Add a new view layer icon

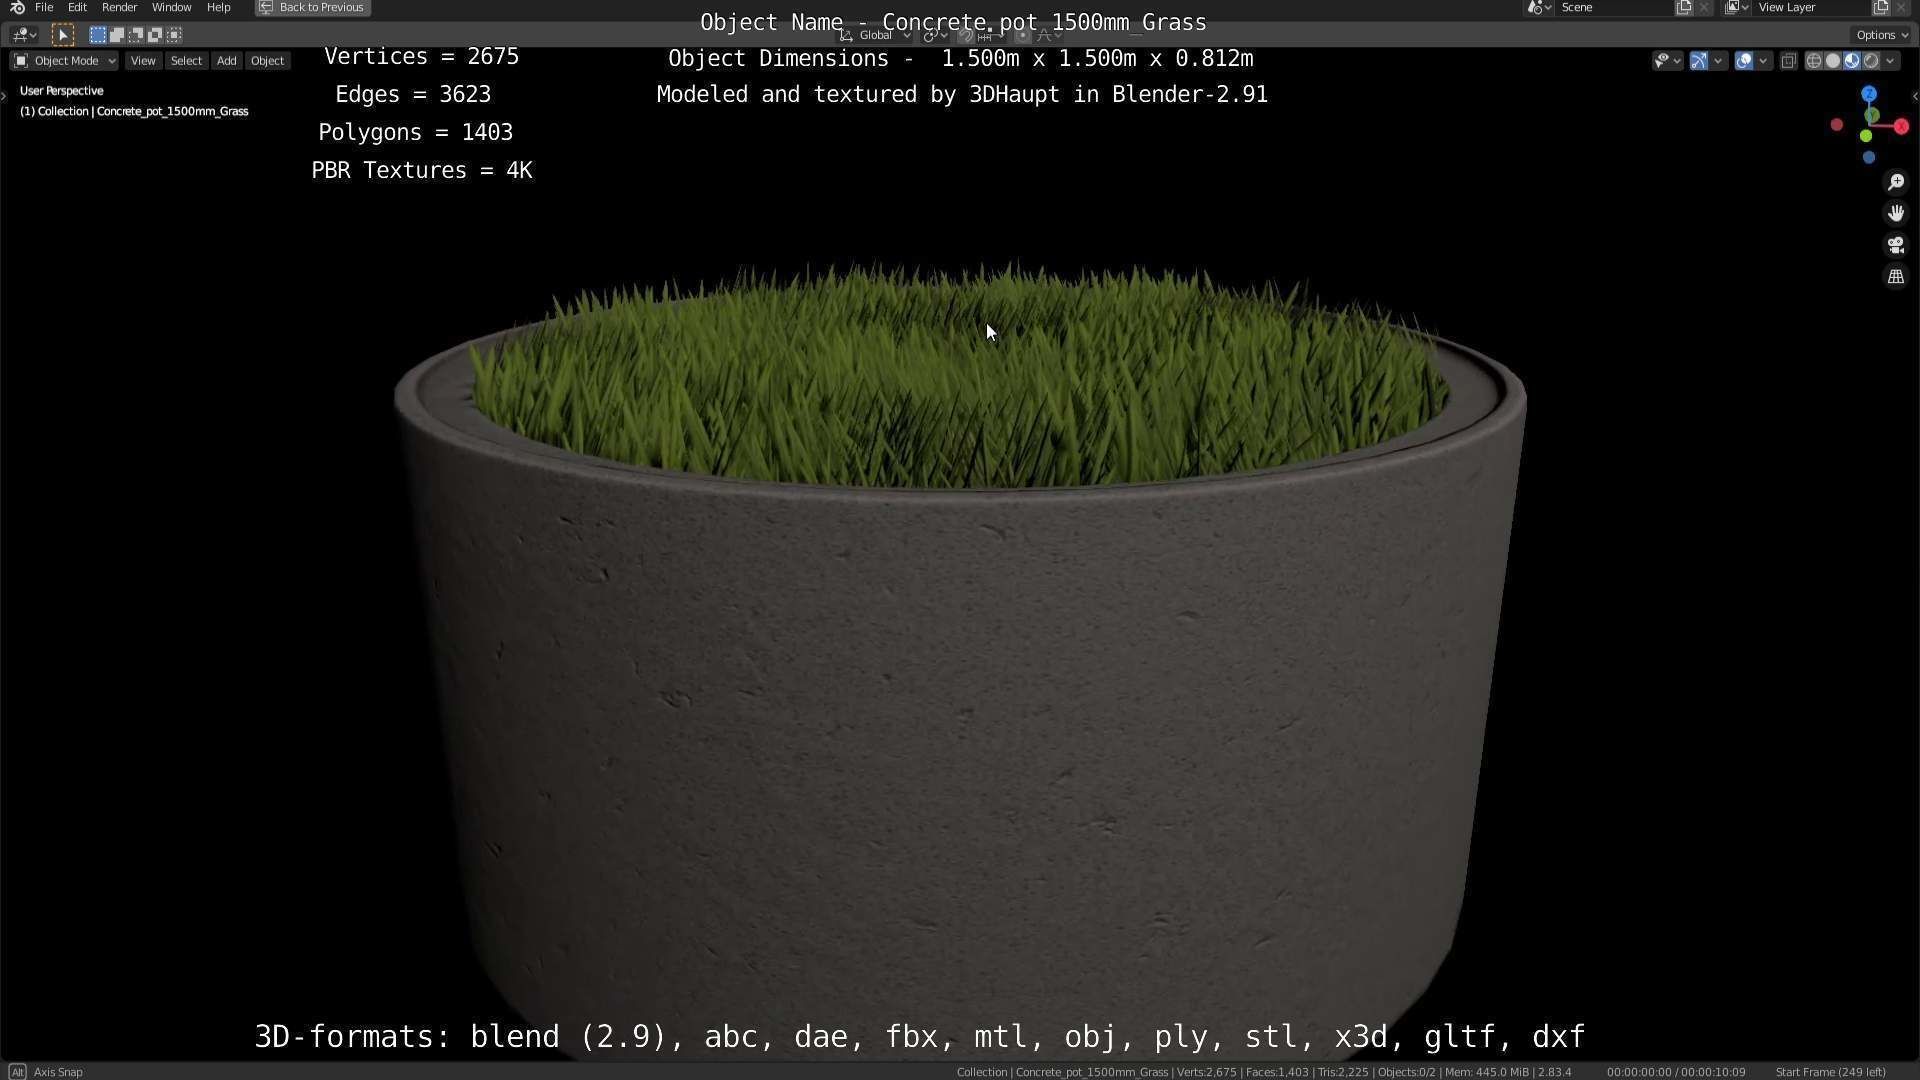1880,7
